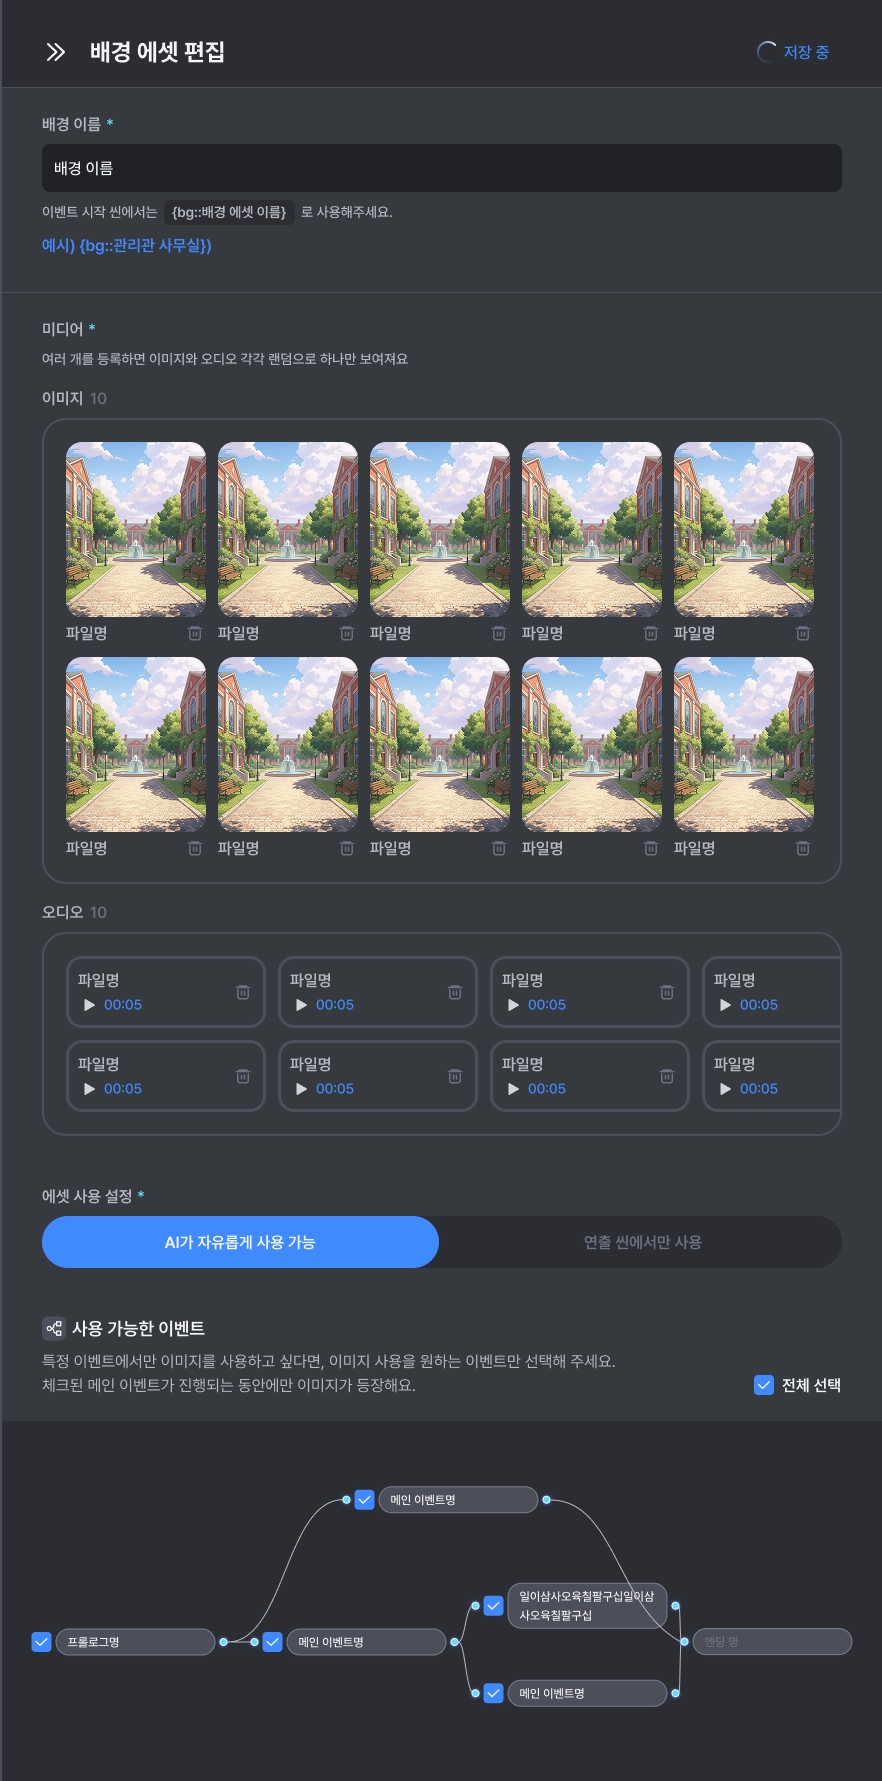Play the first audio file in top row
The height and width of the screenshot is (1781, 882).
pos(89,1005)
